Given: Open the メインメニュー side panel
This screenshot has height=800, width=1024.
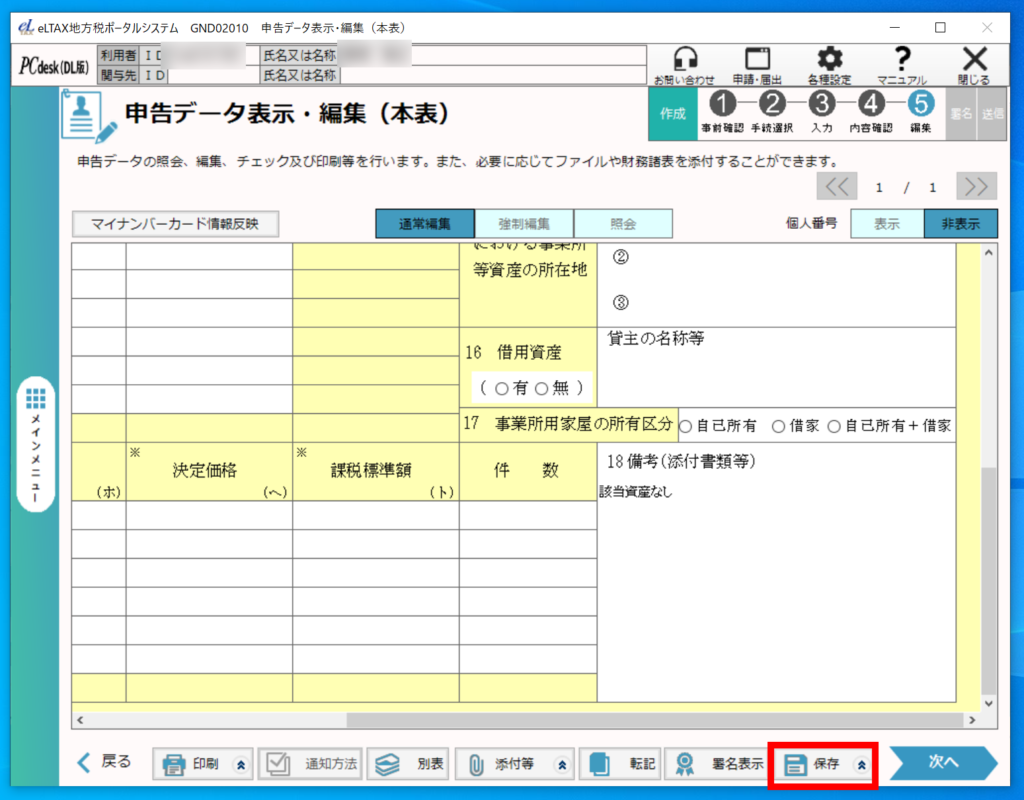Looking at the screenshot, I should (37, 445).
